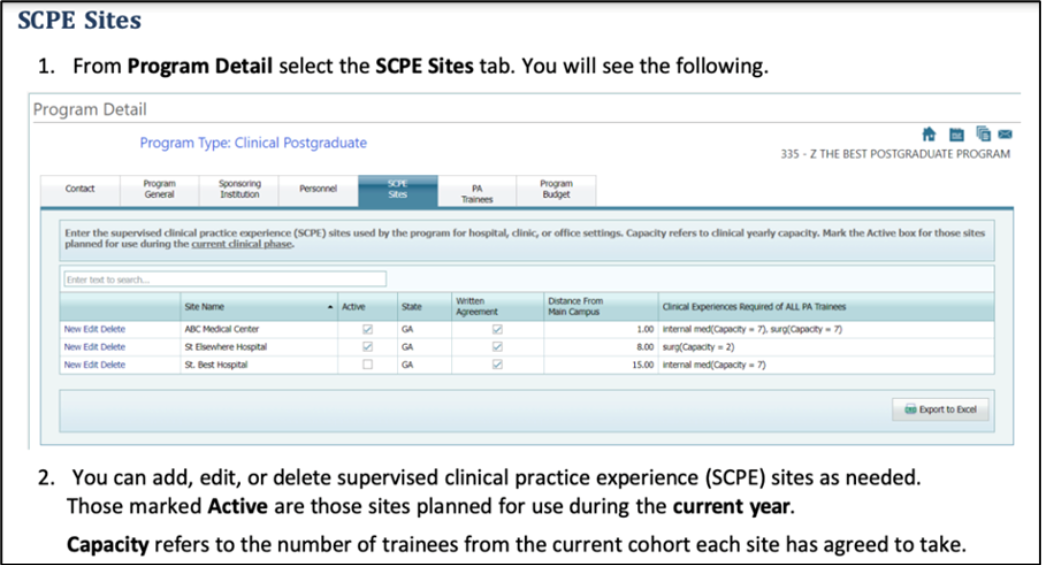Click Edit link for ABC Medical Center
The height and width of the screenshot is (565, 1042).
(90, 328)
